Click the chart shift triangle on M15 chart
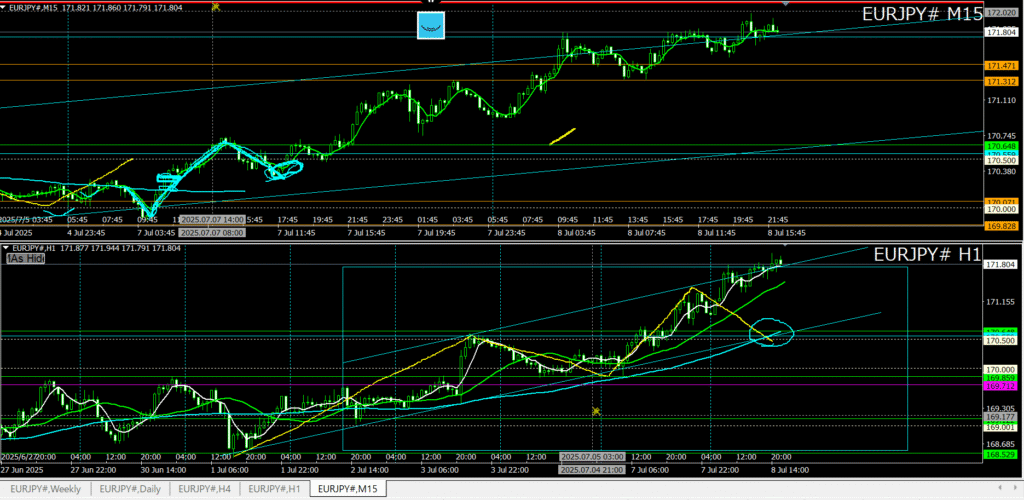Viewport: 1024px width, 500px height. pos(785,4)
